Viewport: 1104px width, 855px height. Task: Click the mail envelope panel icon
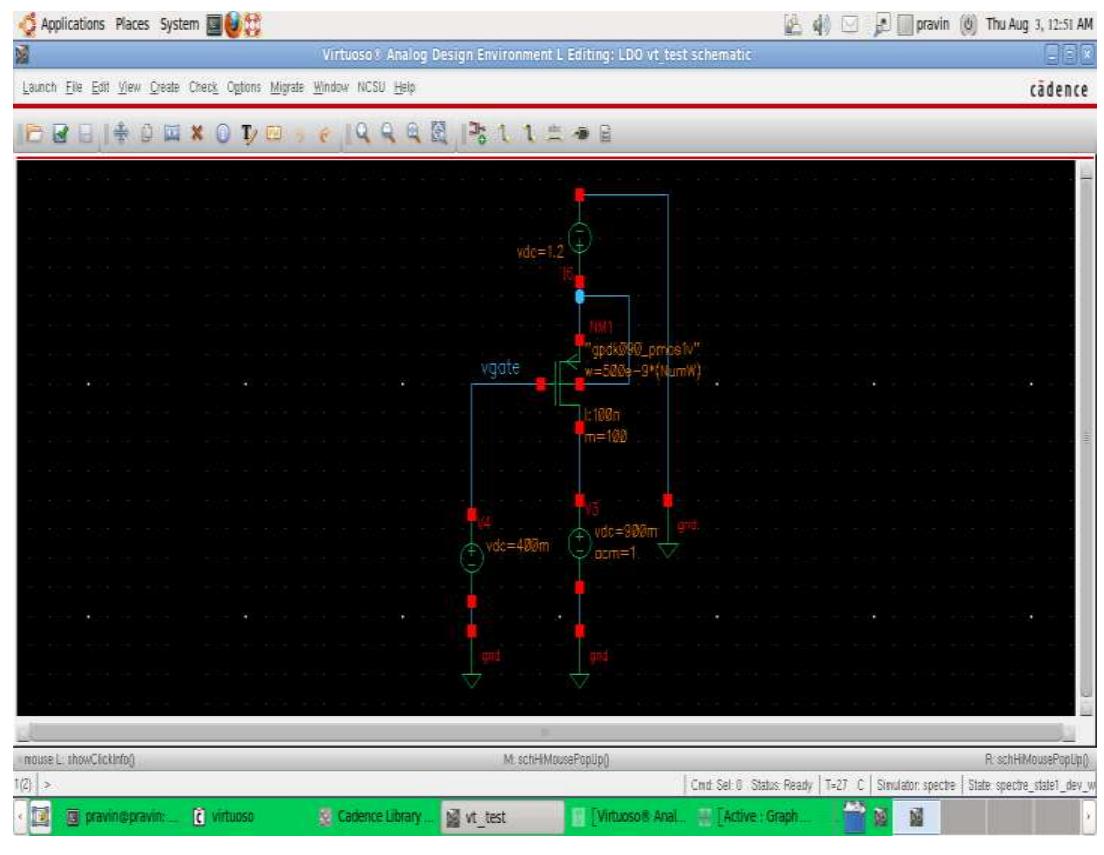pos(851,25)
